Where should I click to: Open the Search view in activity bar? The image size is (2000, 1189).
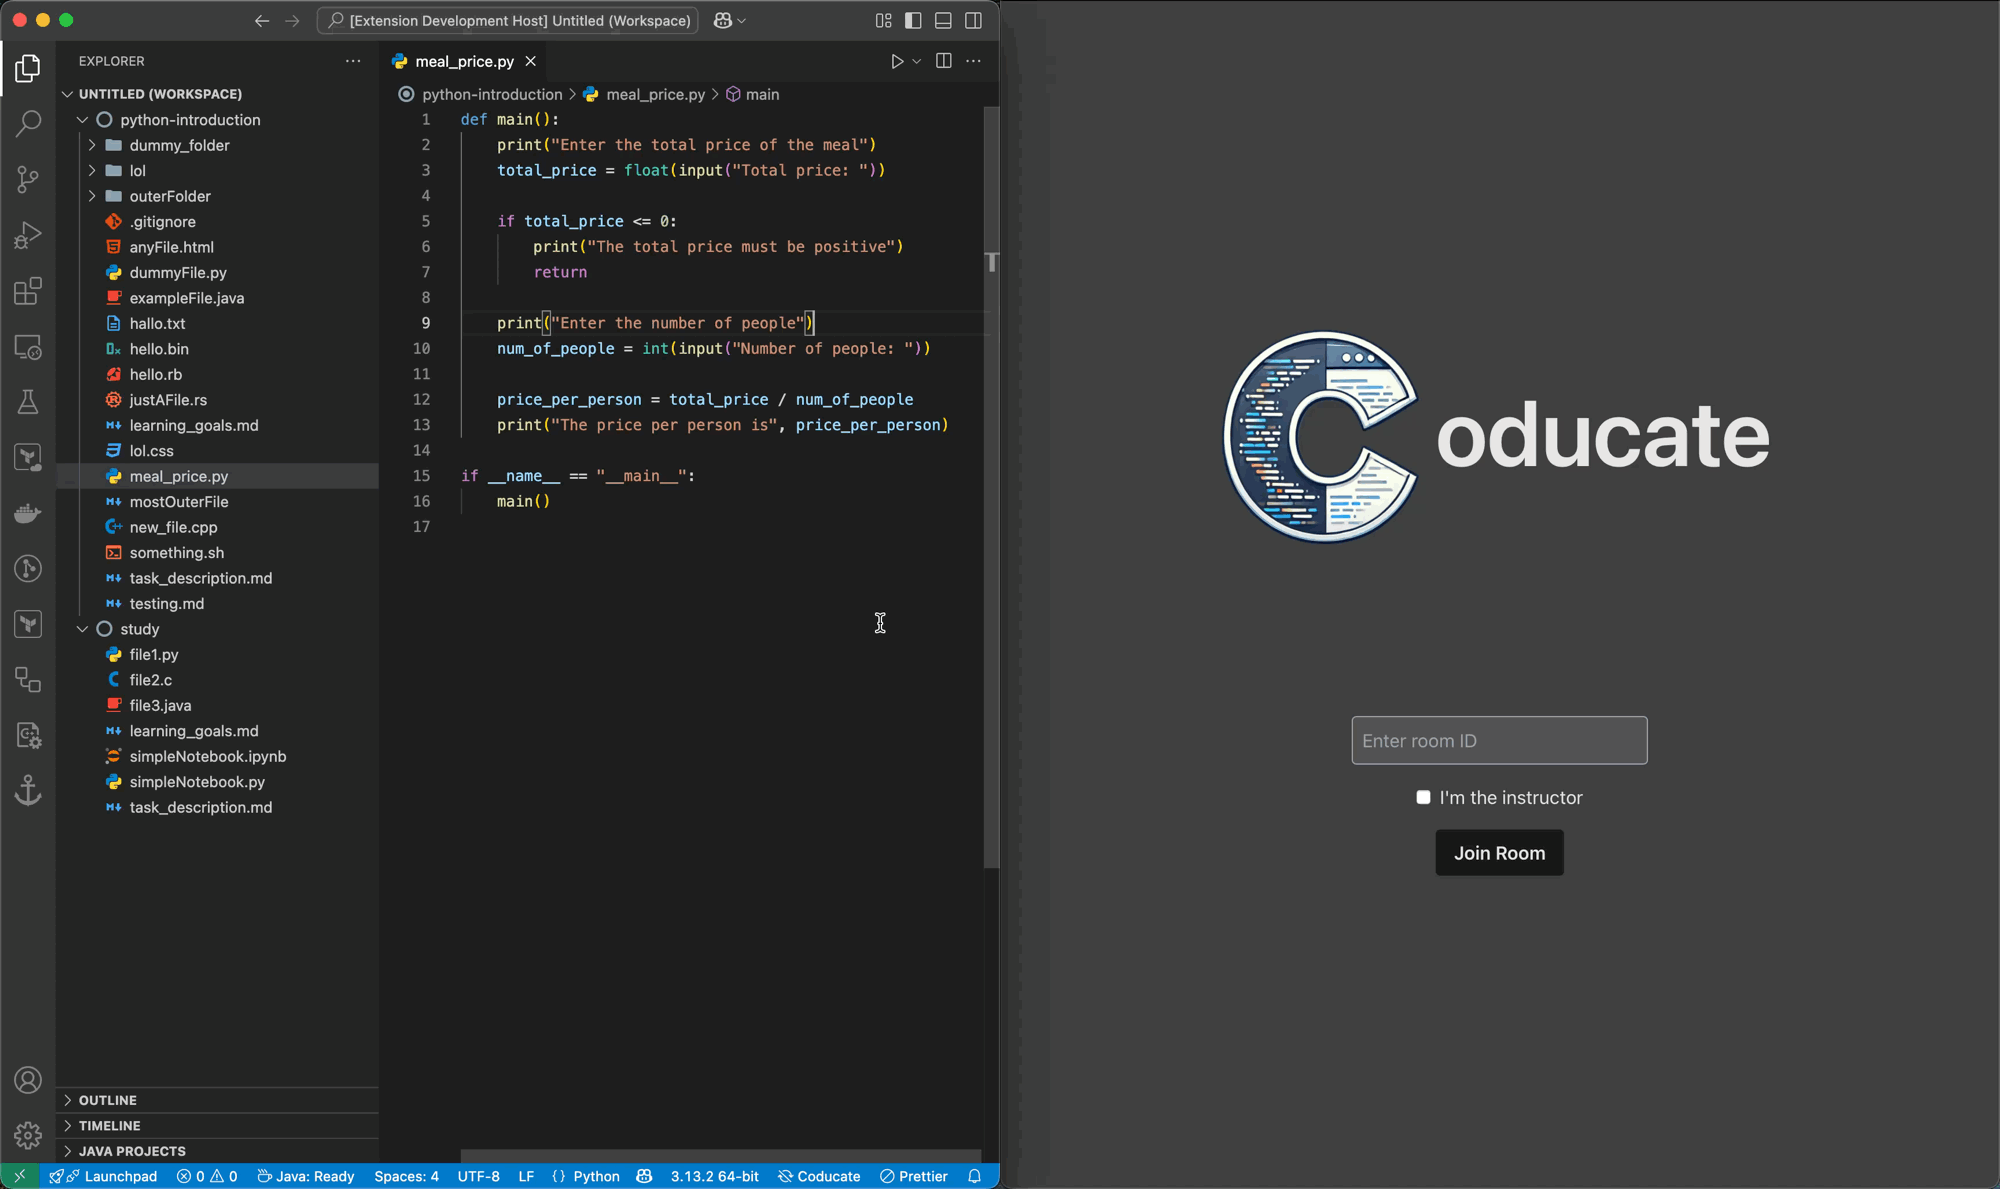pos(28,123)
